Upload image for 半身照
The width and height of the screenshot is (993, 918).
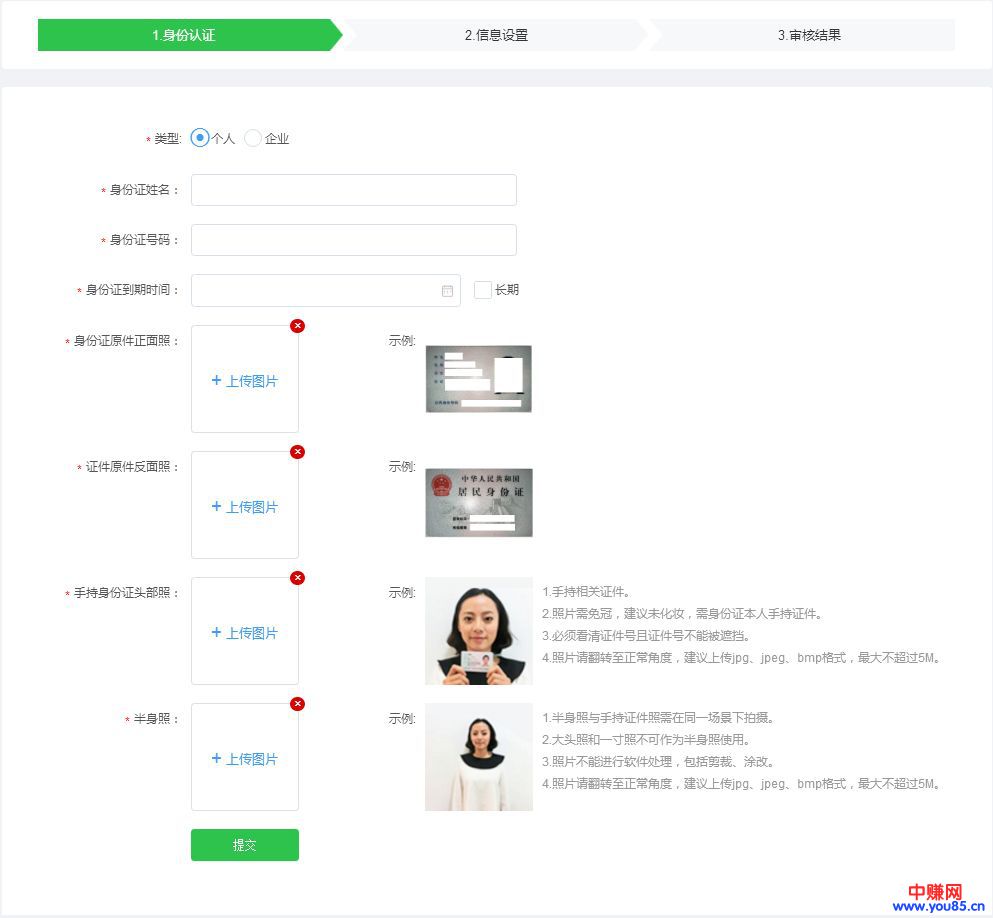point(245,758)
